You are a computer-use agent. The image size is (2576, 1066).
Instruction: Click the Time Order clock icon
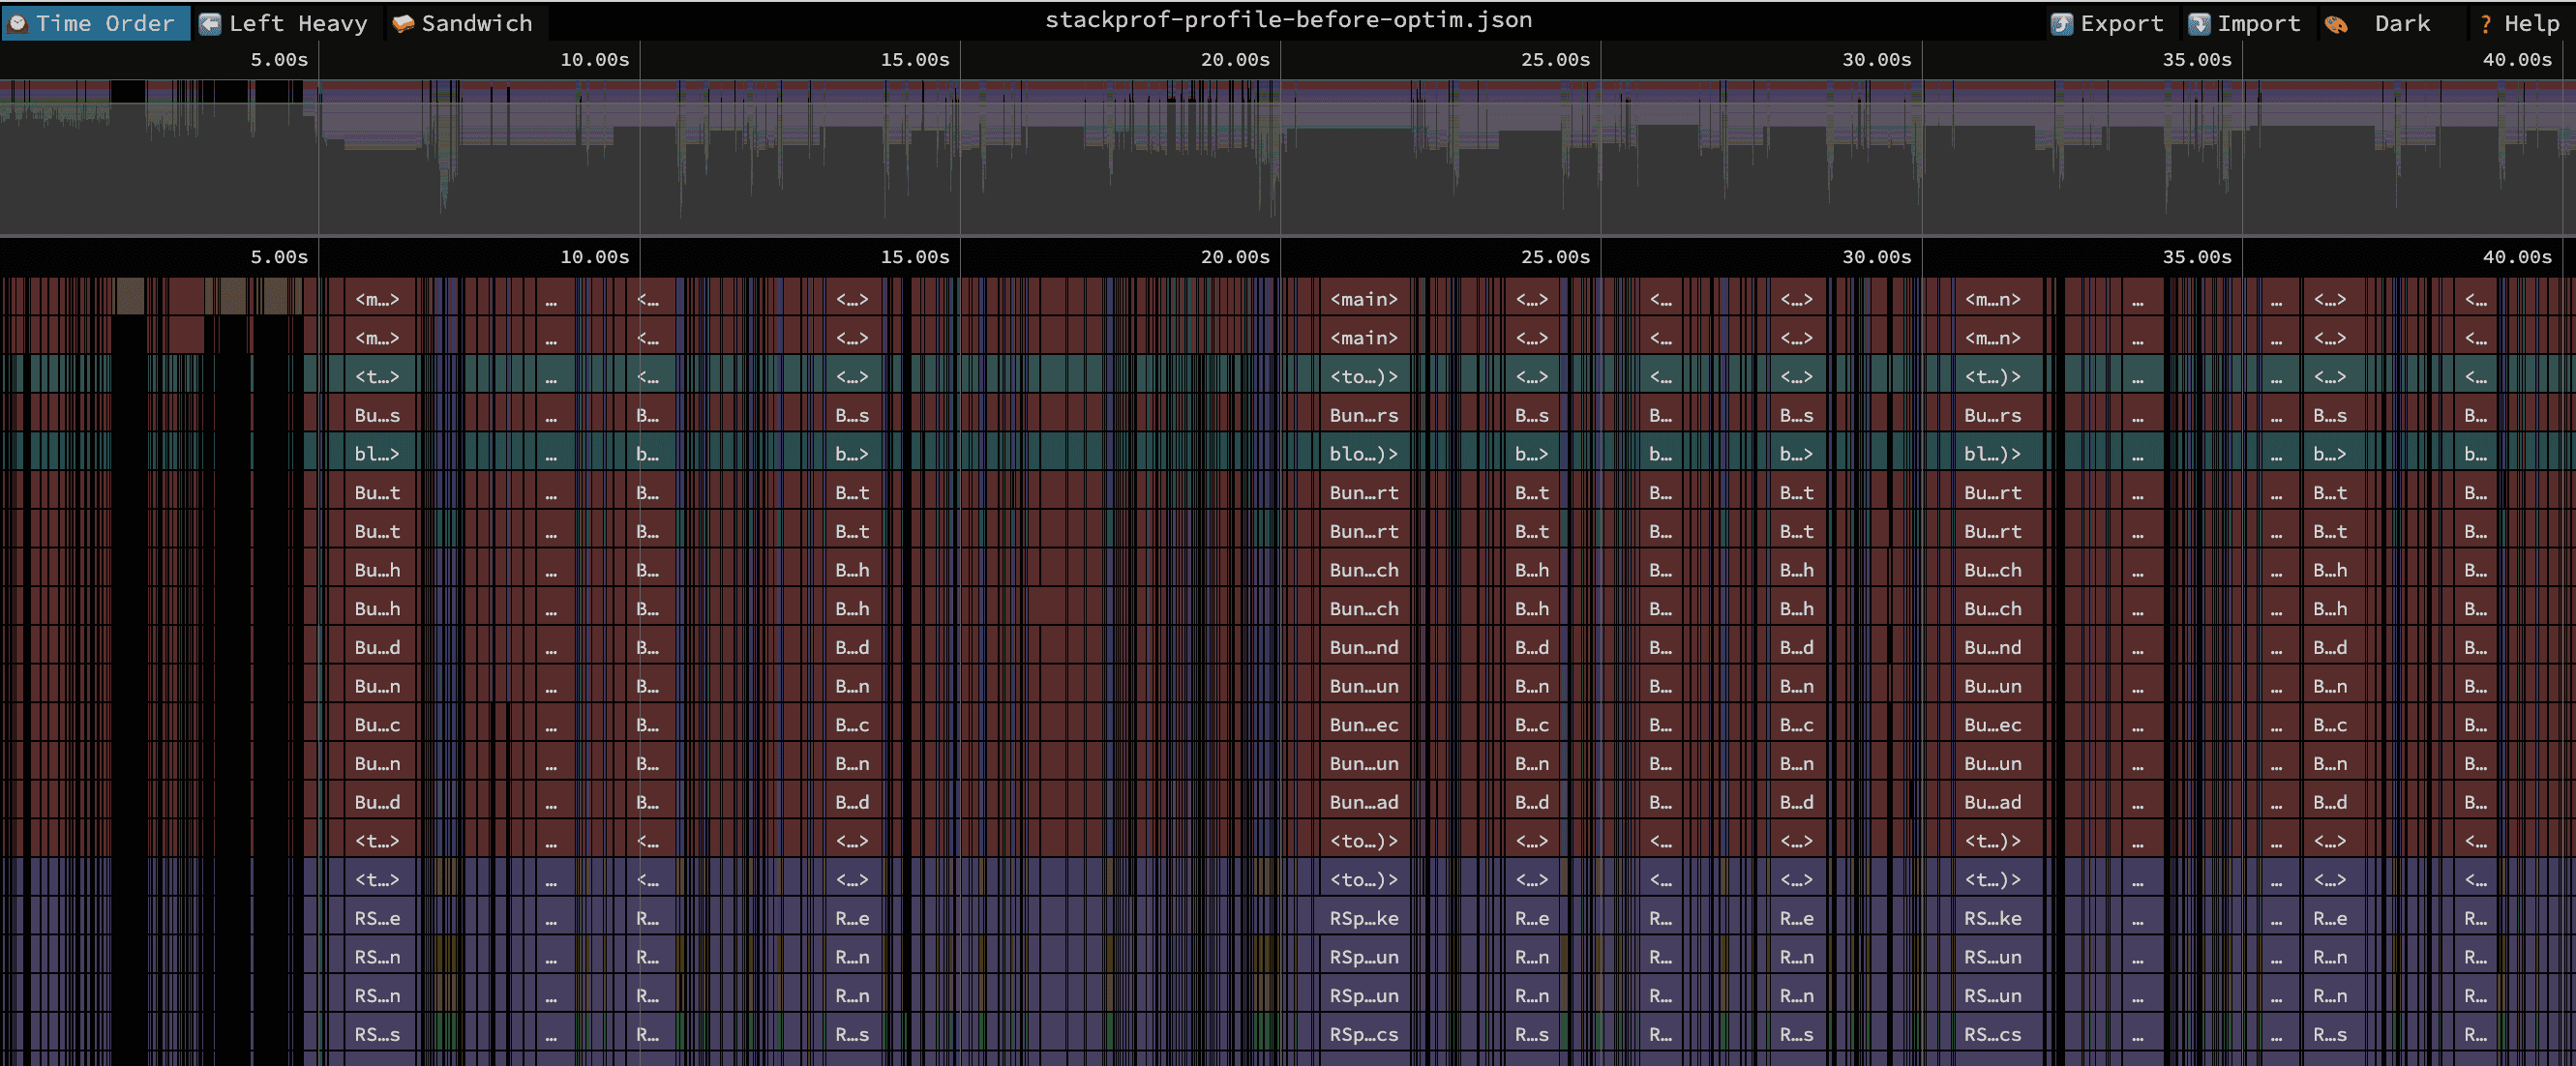point(18,23)
